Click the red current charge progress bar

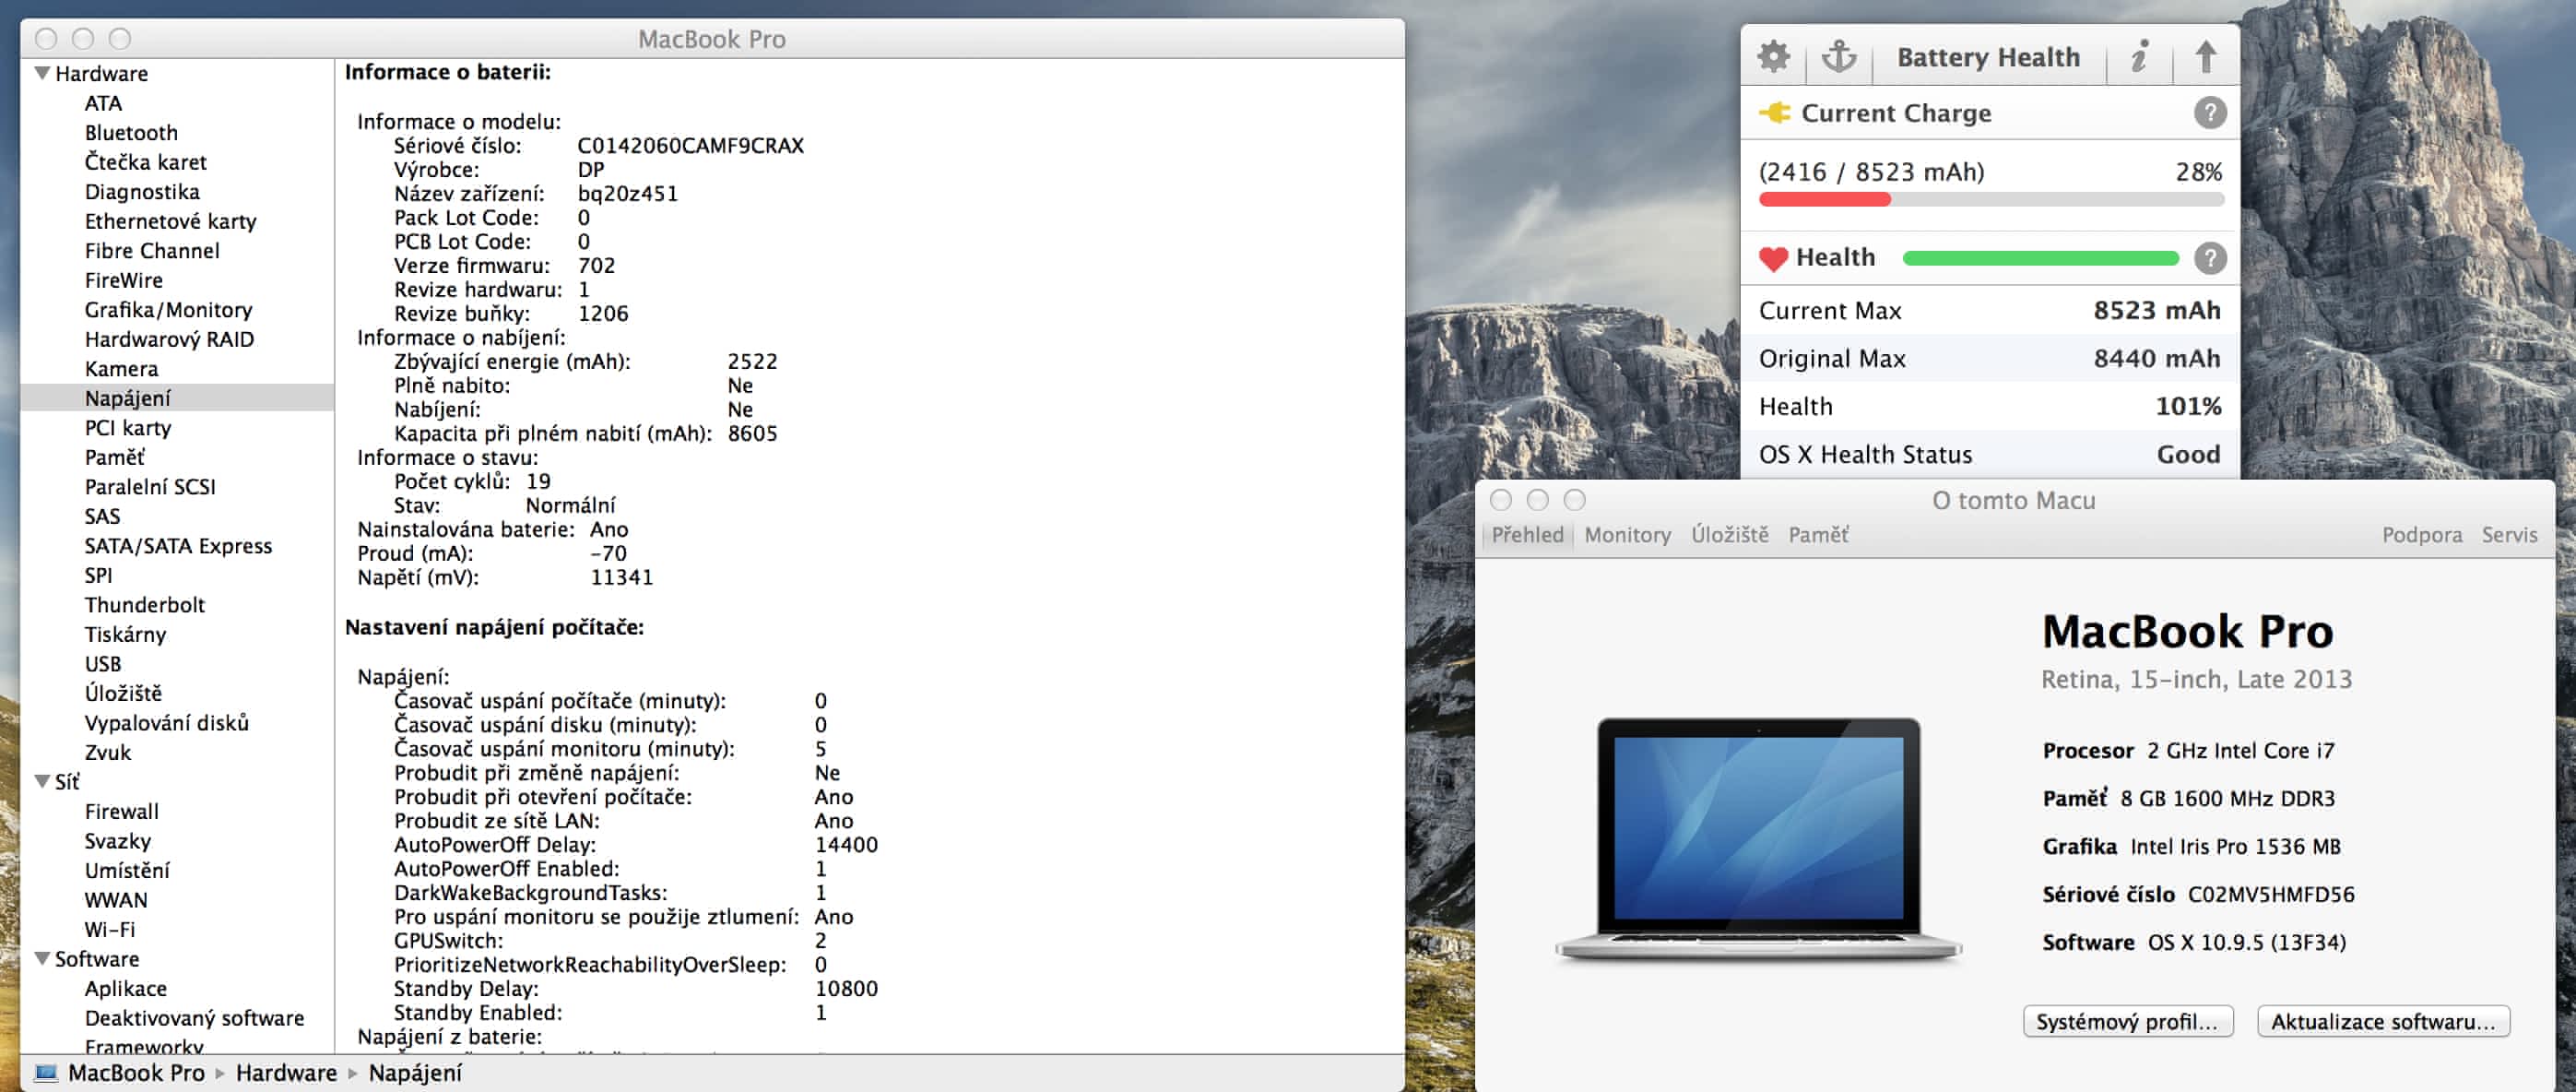click(1824, 200)
